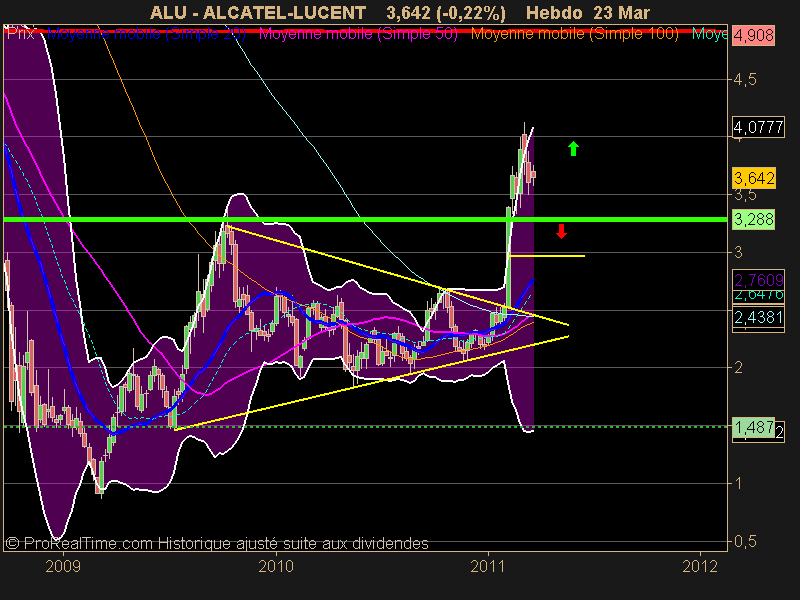Viewport: 800px width, 600px height.
Task: Click the Moyenne mobile (Simple 50) legend
Action: click(x=358, y=34)
